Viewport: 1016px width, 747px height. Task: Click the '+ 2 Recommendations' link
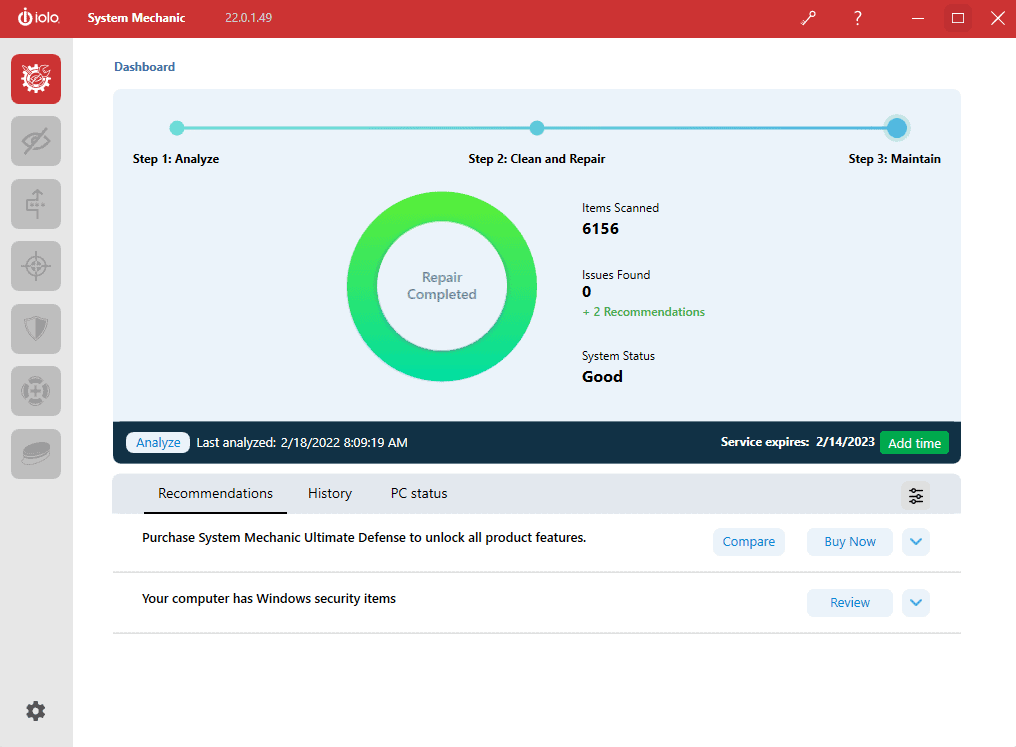(643, 312)
